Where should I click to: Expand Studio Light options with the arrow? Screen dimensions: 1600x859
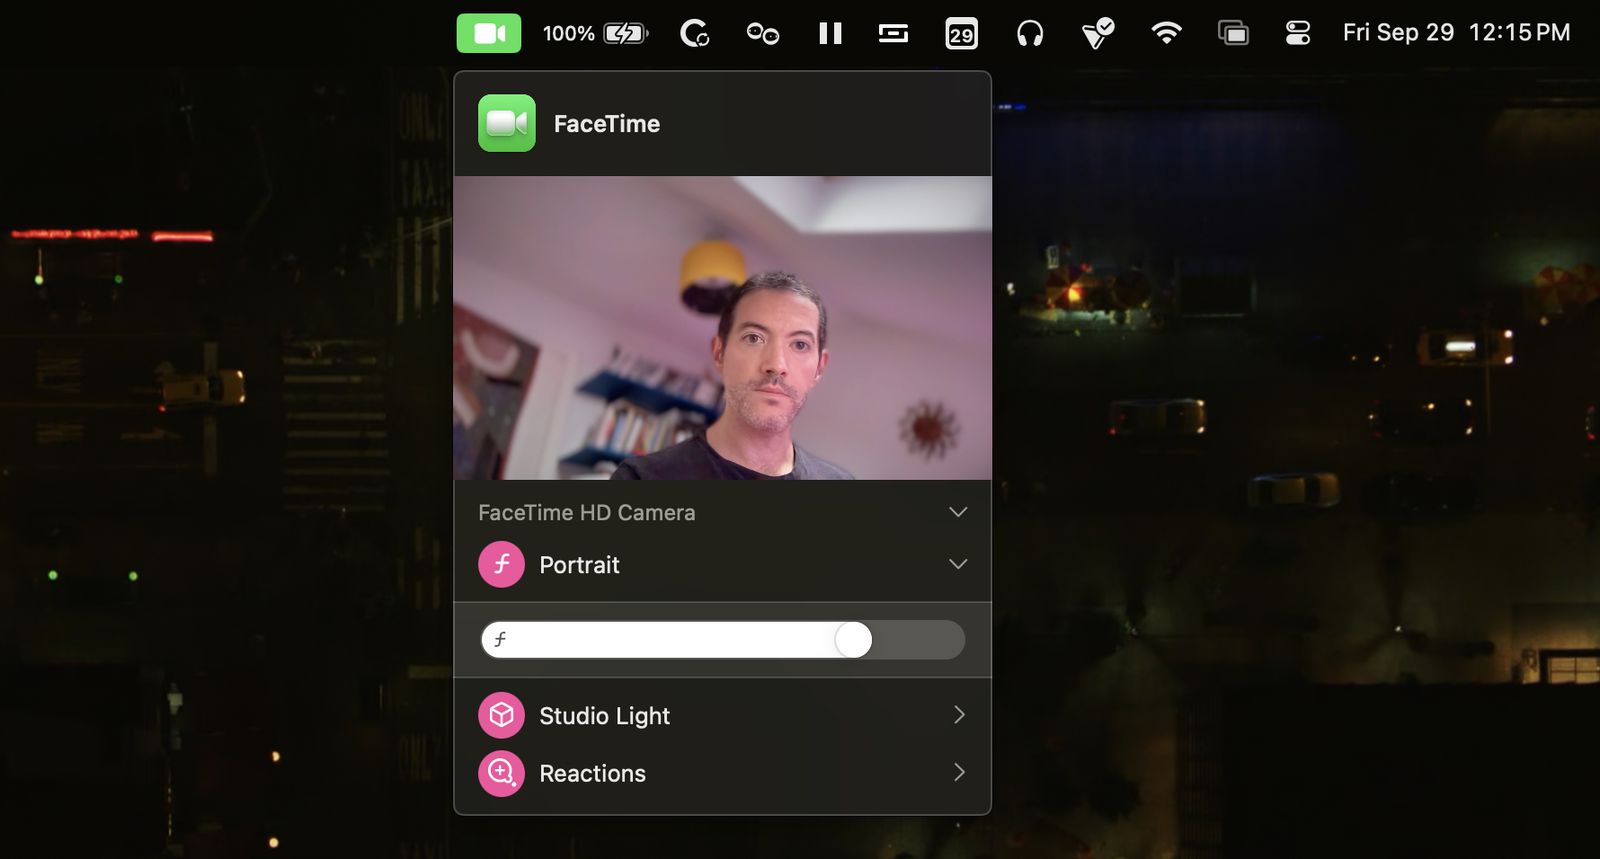pos(958,715)
